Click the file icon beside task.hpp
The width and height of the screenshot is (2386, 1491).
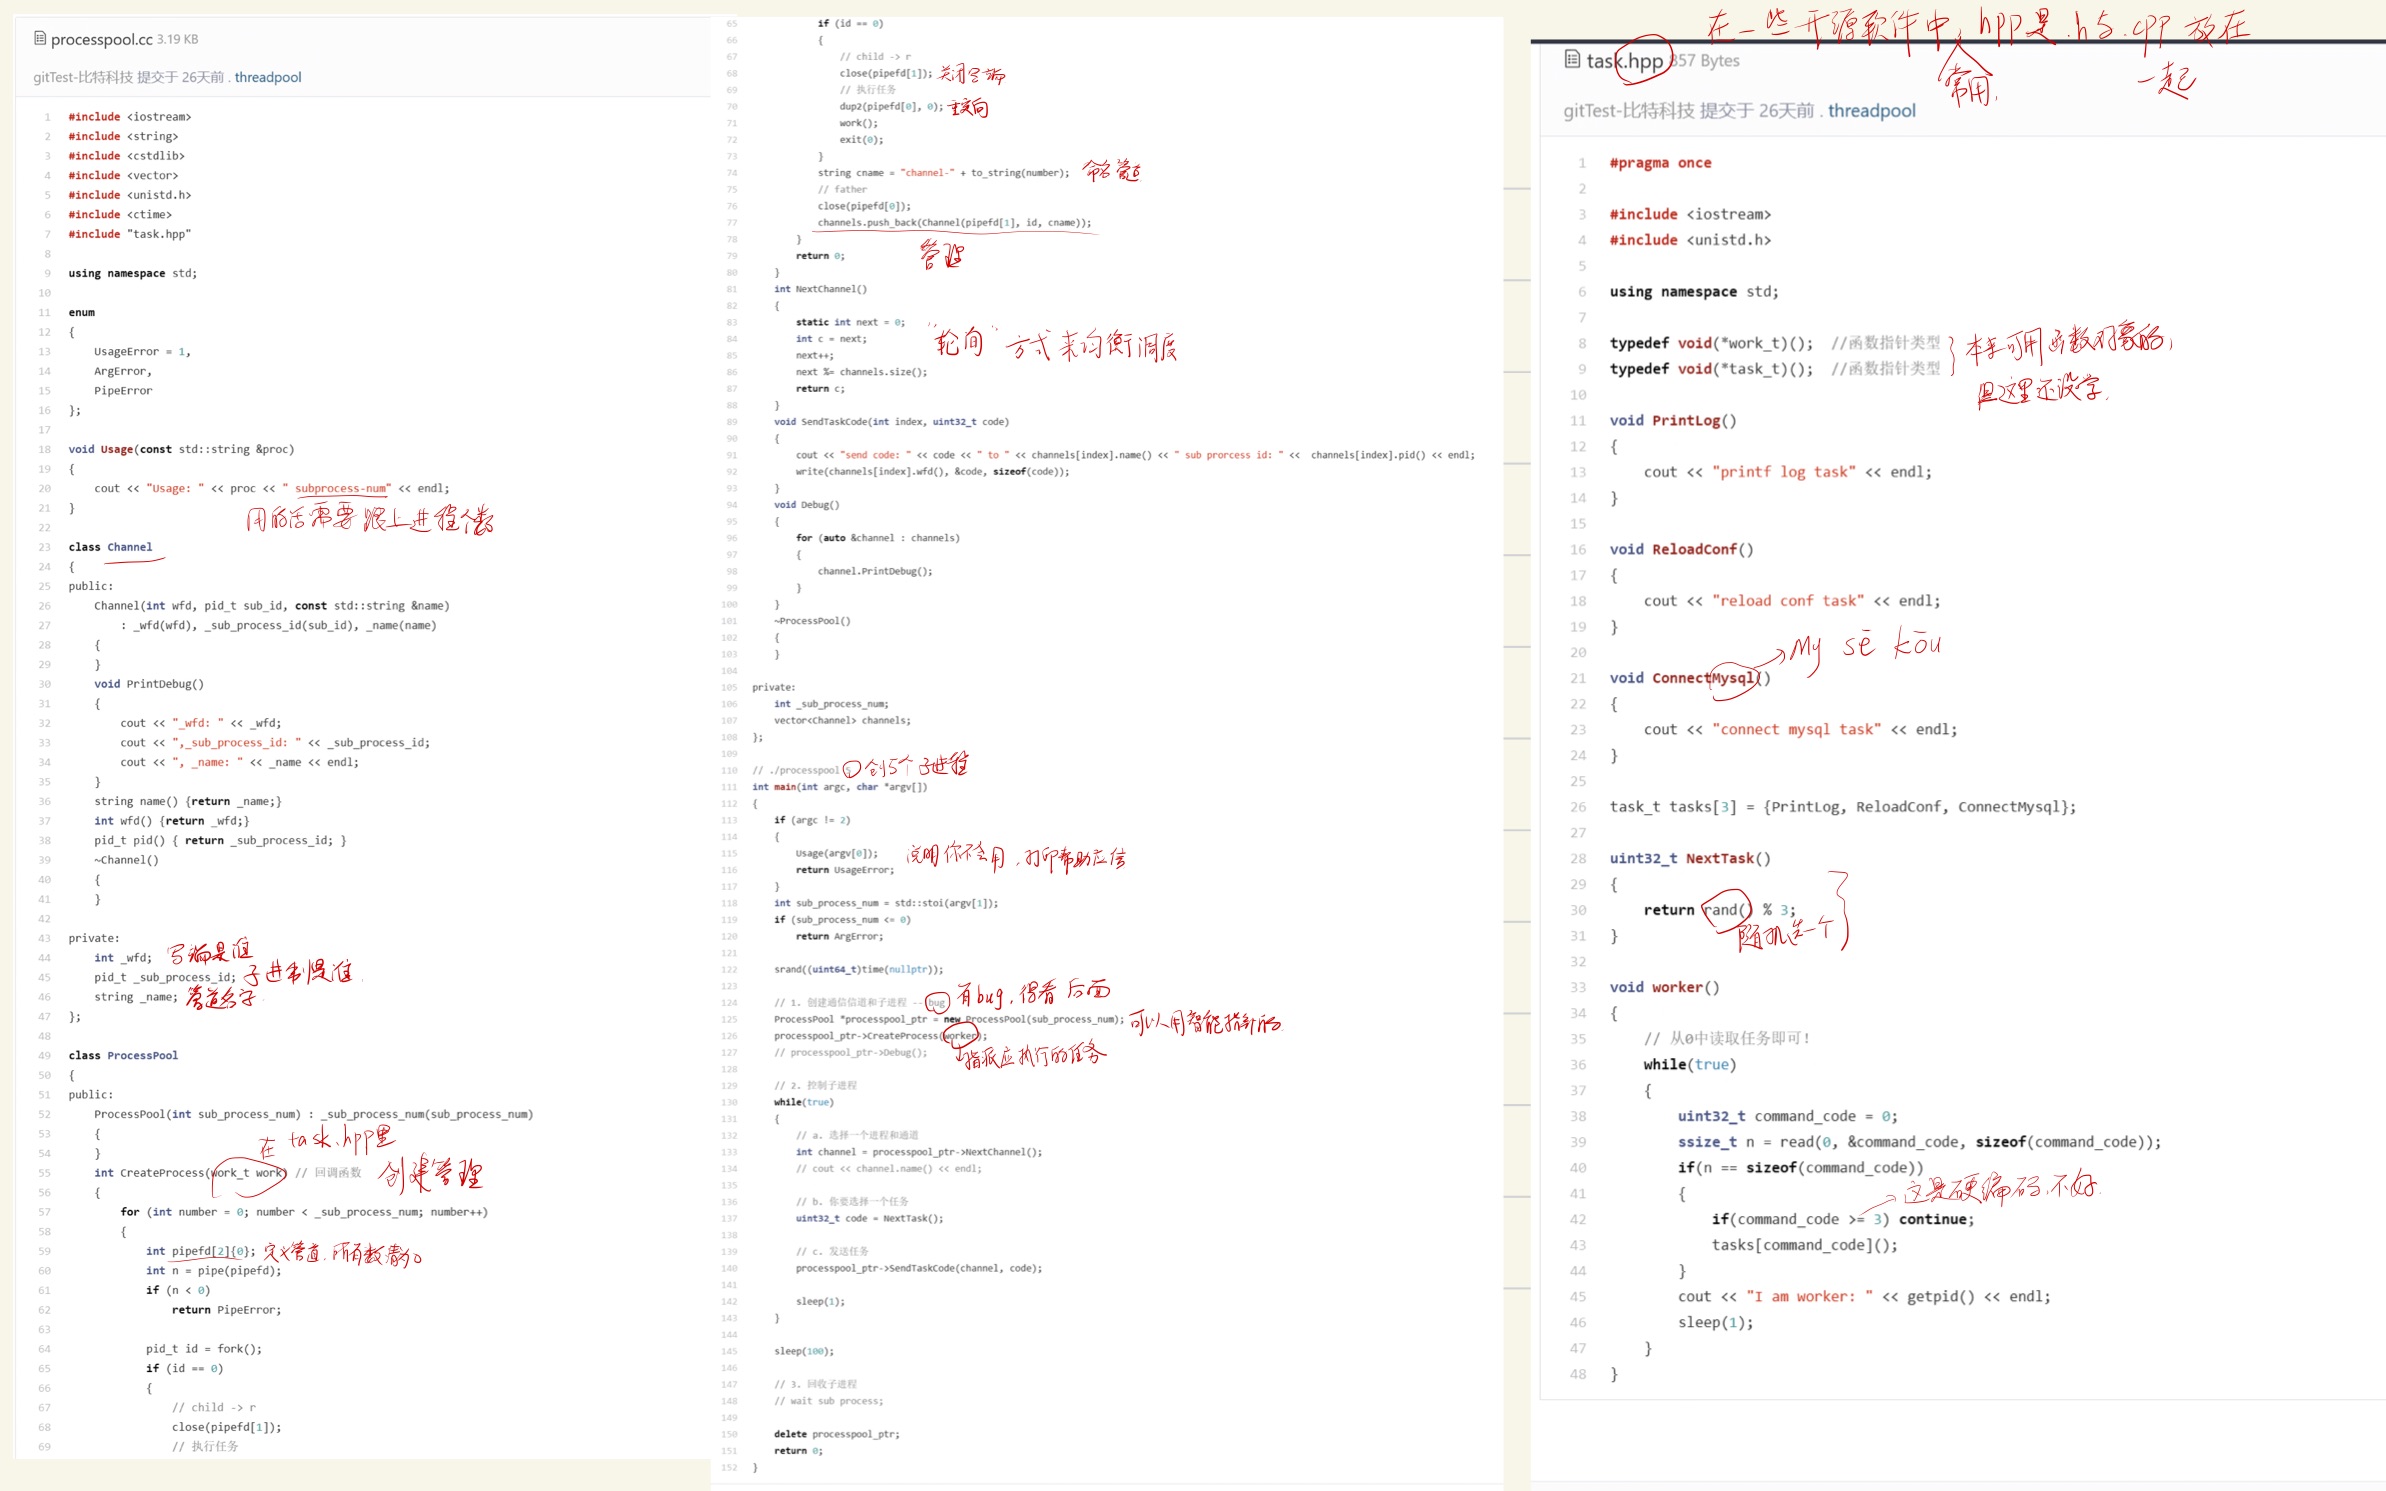click(x=1572, y=59)
